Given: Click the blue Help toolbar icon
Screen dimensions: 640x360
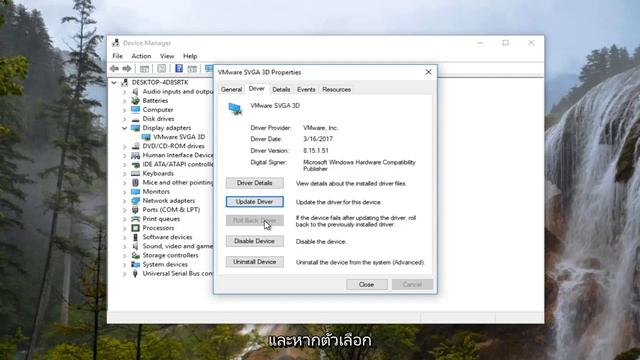Looking at the screenshot, I should [179, 69].
